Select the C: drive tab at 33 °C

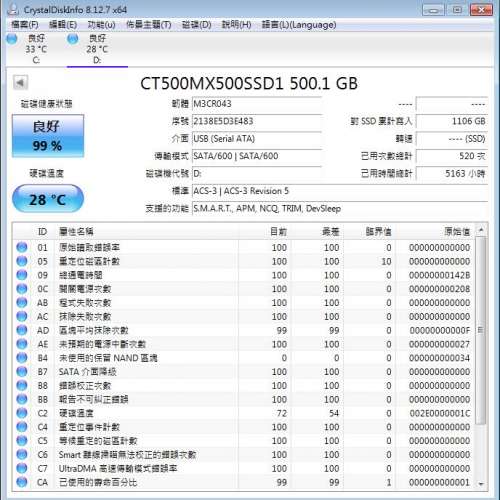pos(35,49)
